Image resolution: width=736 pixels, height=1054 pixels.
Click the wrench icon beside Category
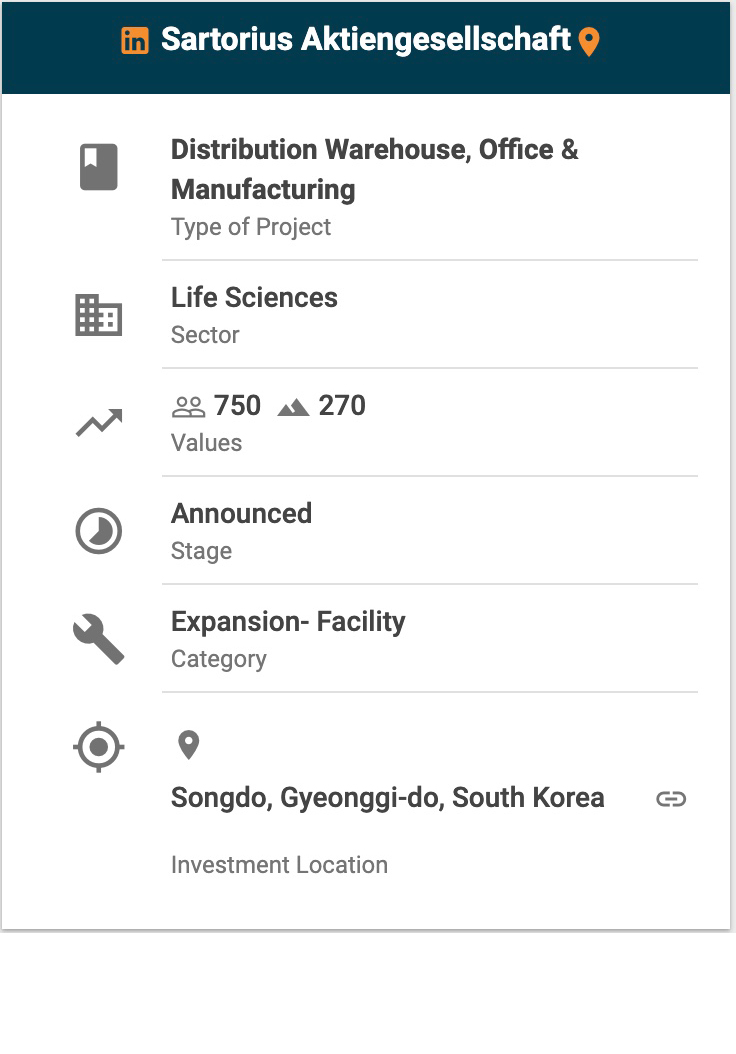[x=99, y=639]
